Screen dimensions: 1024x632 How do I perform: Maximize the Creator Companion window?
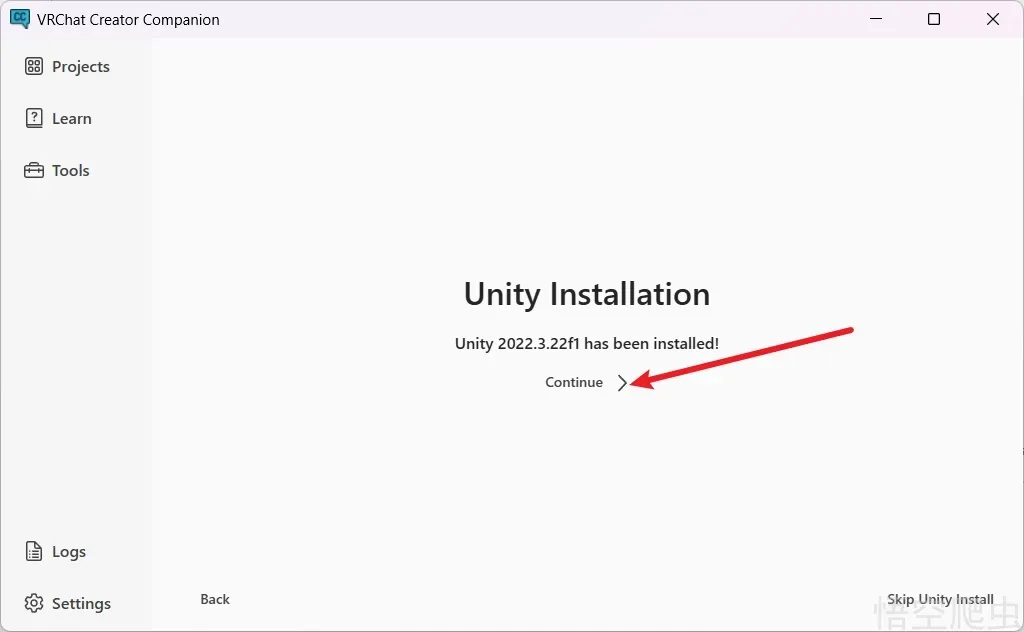(x=934, y=19)
